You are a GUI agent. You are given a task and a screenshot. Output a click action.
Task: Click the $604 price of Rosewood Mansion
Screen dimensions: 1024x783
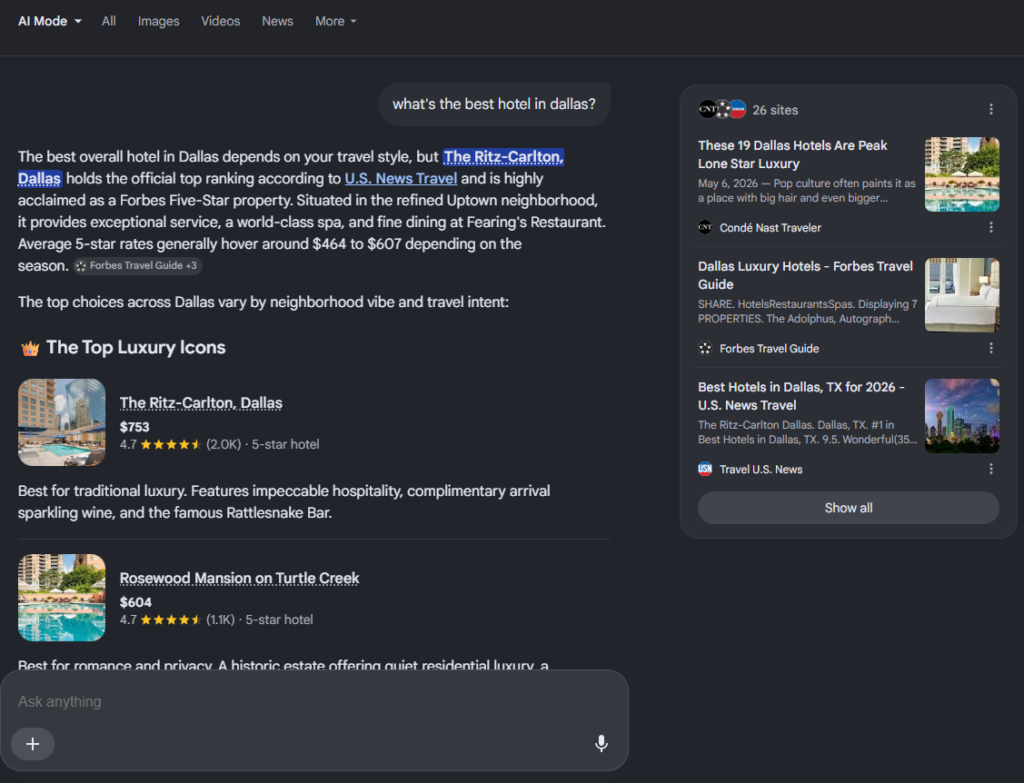point(136,602)
